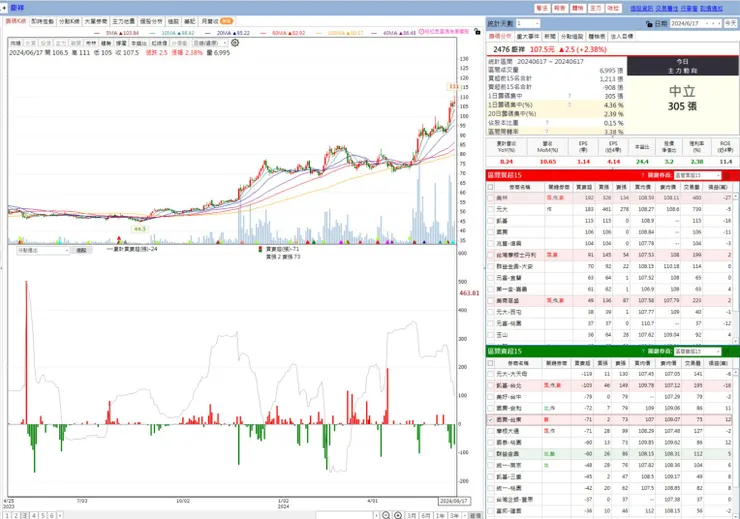This screenshot has height=519, width=740.
Task: Click the pink info icon beside MA legend
Action: coord(421,32)
